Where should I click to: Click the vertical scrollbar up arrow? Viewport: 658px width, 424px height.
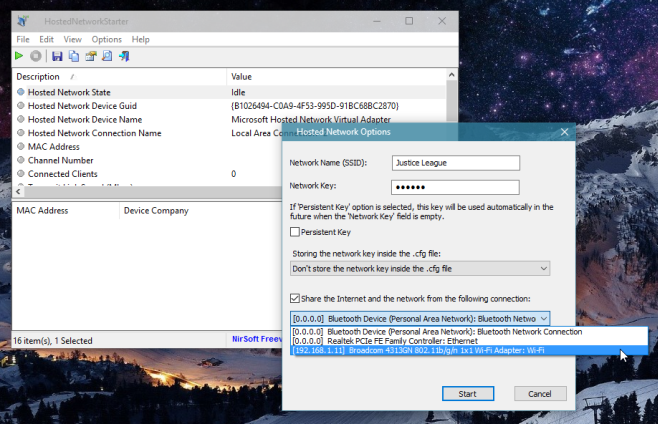(452, 75)
